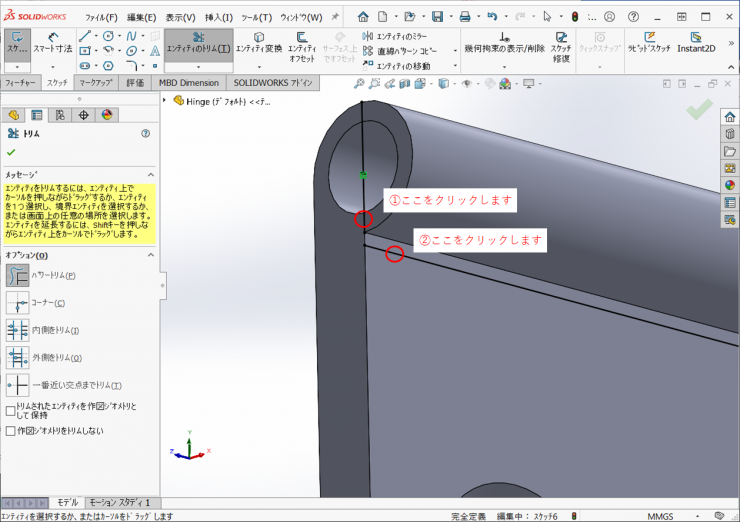Click the MMGS unit system in status bar
Viewport: 740px width, 522px height.
tap(660, 516)
